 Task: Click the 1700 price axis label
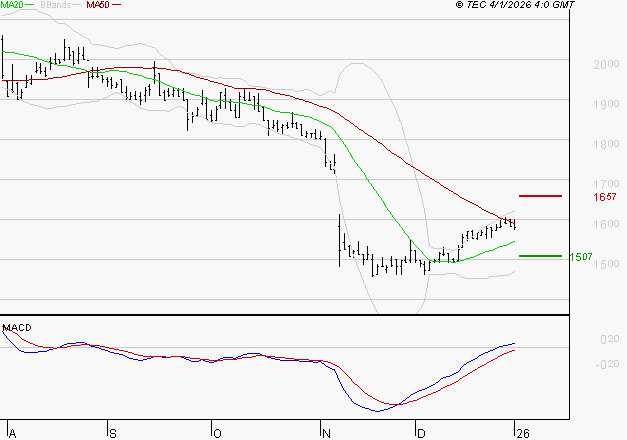[x=606, y=184]
